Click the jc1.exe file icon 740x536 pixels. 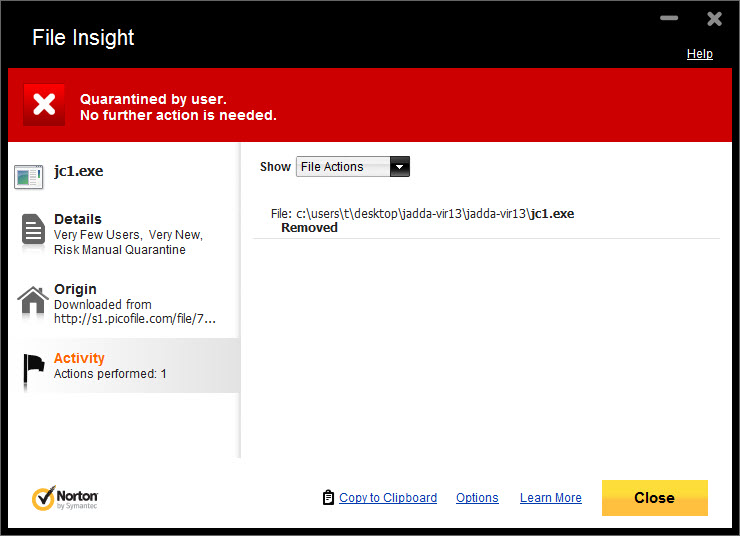pyautogui.click(x=28, y=176)
